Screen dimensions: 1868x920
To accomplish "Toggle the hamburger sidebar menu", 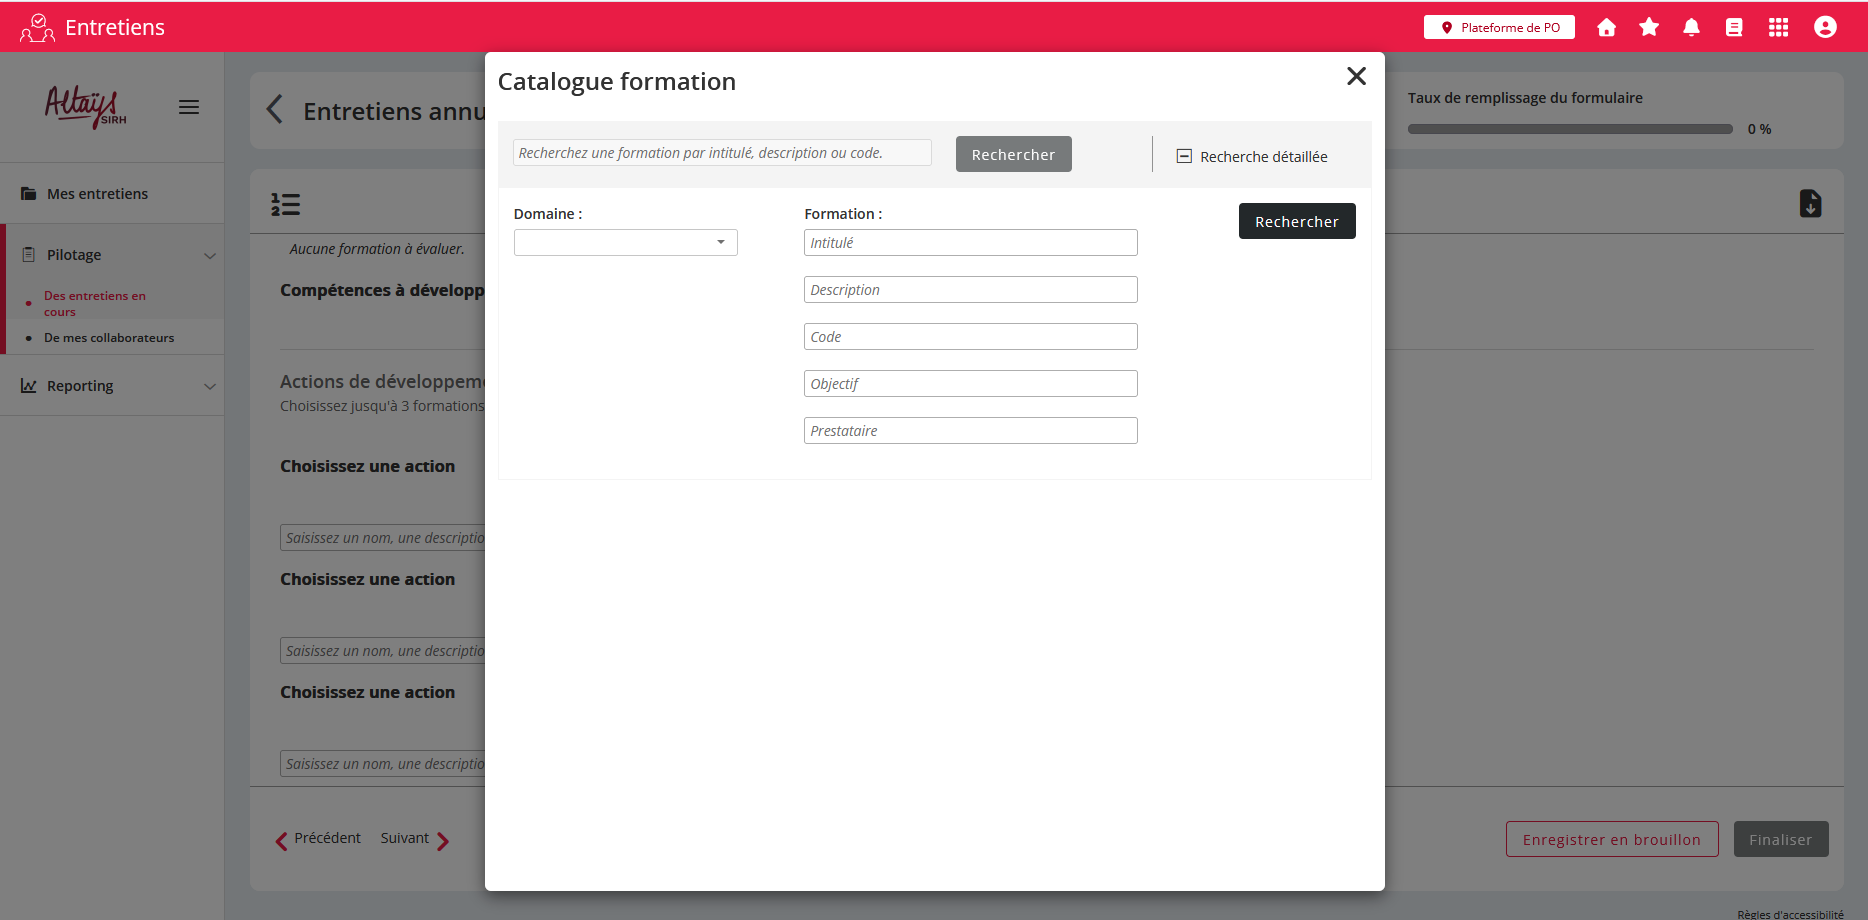I will (x=189, y=107).
